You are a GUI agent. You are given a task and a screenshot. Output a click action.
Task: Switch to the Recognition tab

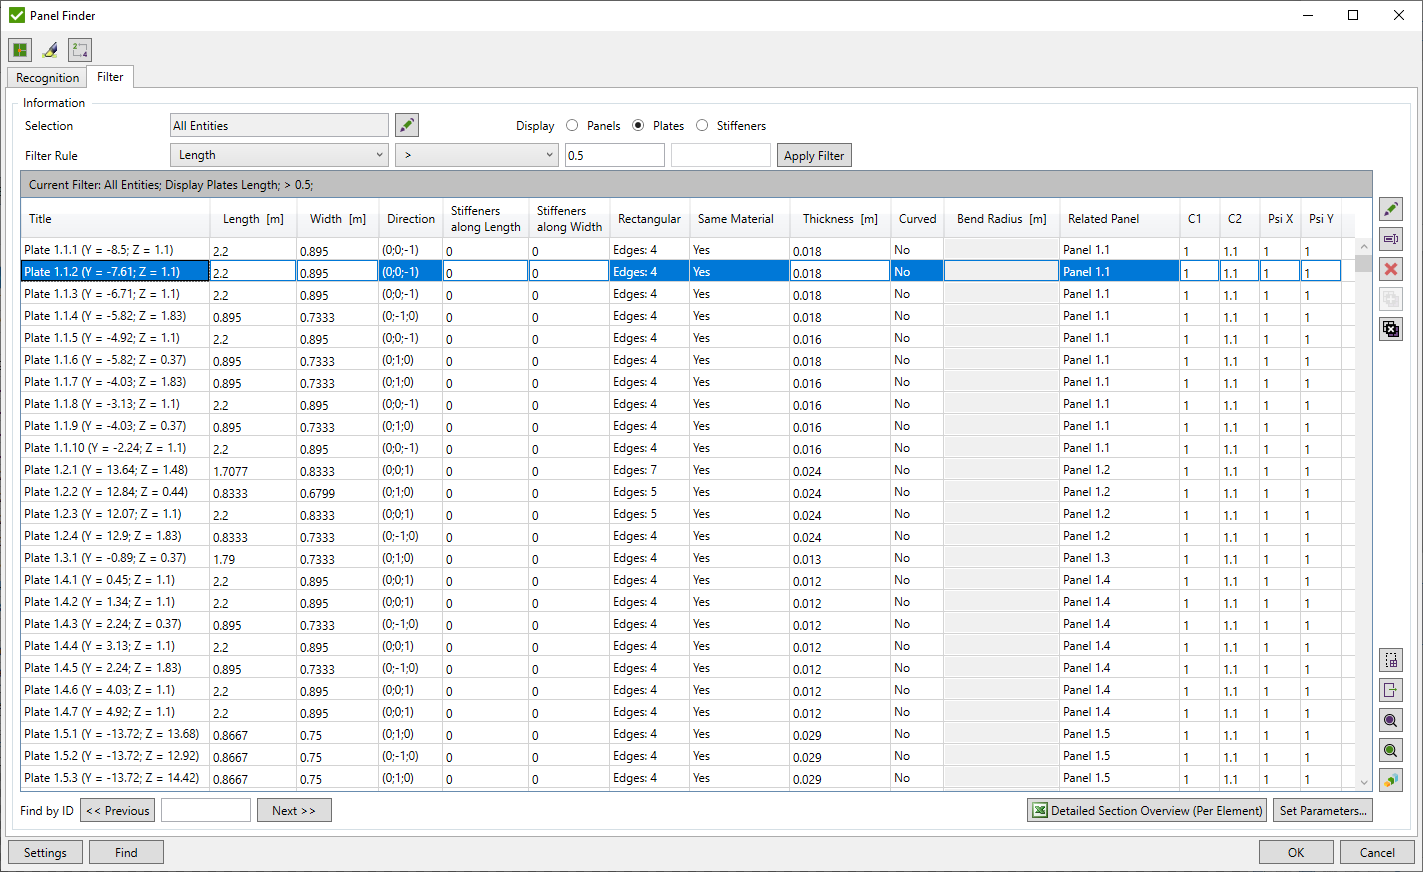click(x=46, y=77)
